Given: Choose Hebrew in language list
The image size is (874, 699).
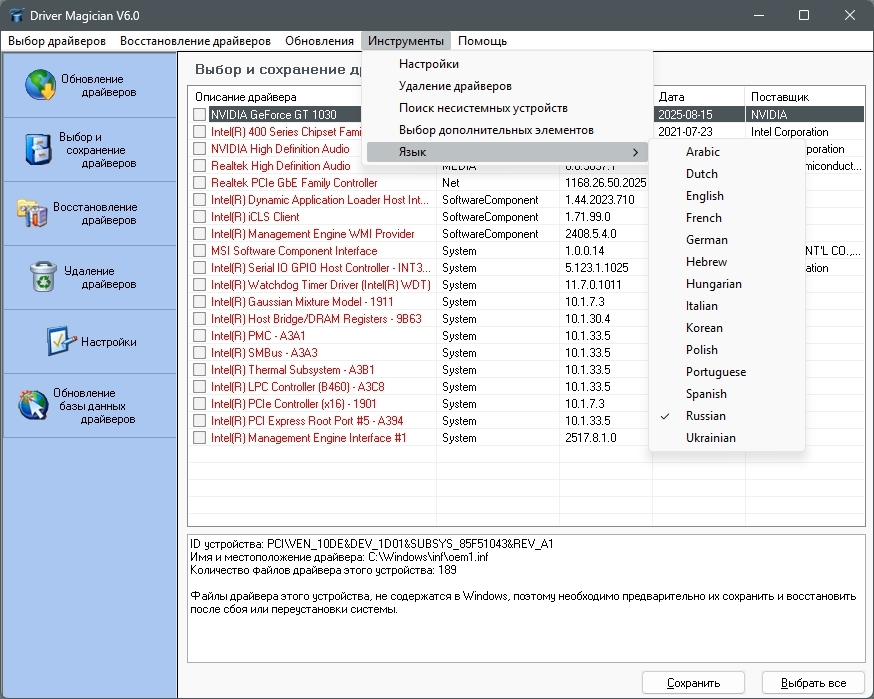Looking at the screenshot, I should point(726,262).
